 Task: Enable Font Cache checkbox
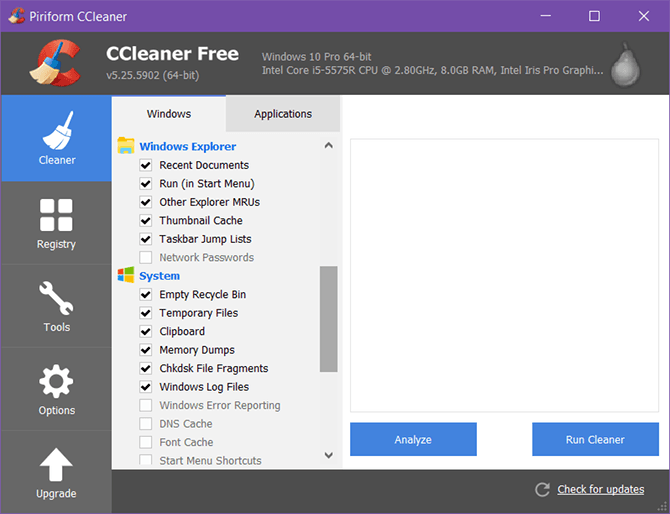coord(146,442)
